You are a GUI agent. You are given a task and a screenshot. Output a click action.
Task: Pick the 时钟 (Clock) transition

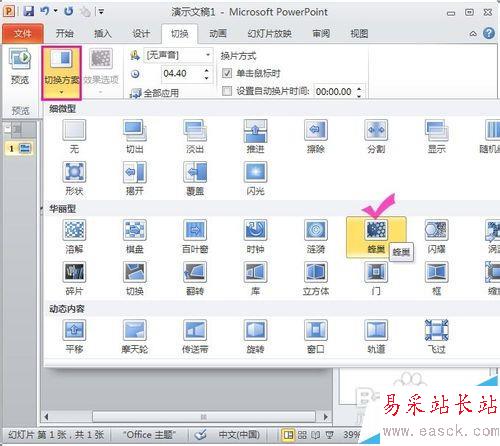click(x=255, y=237)
